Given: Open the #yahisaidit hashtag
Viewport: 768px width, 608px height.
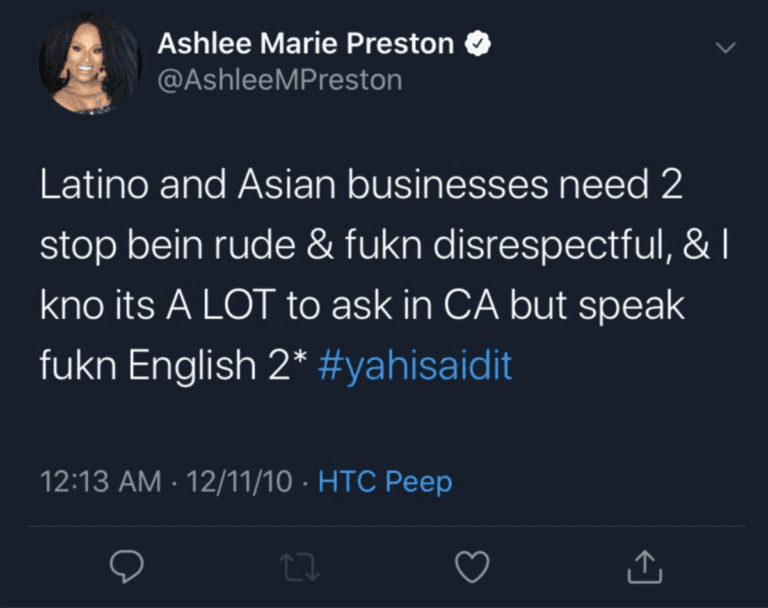Looking at the screenshot, I should point(414,365).
